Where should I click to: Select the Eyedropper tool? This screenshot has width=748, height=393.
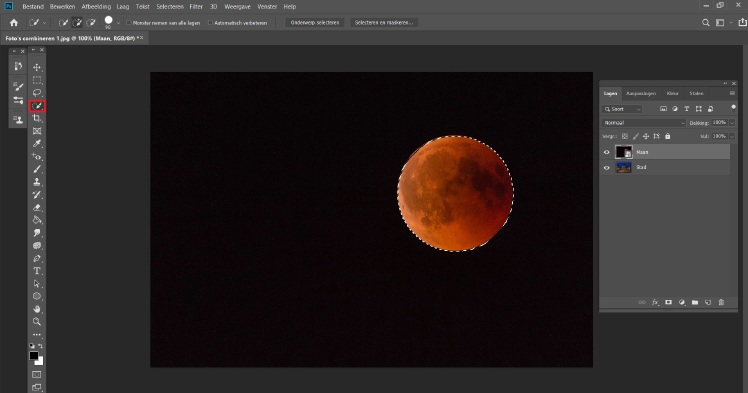tap(37, 144)
